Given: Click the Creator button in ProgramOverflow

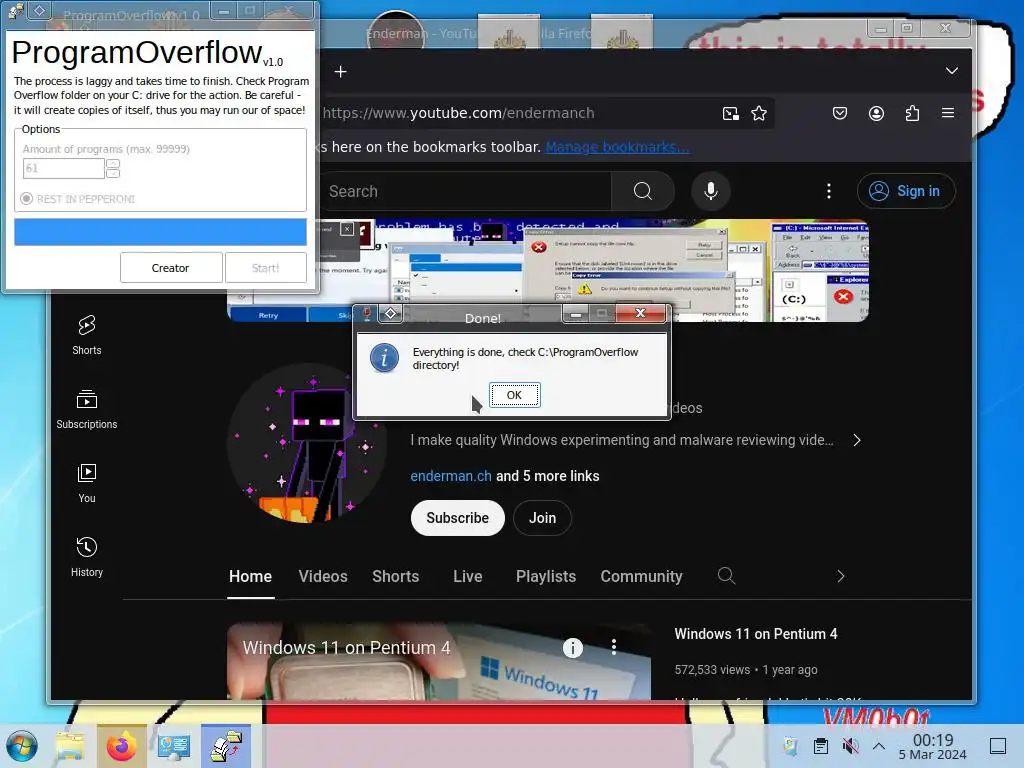Looking at the screenshot, I should coord(170,268).
